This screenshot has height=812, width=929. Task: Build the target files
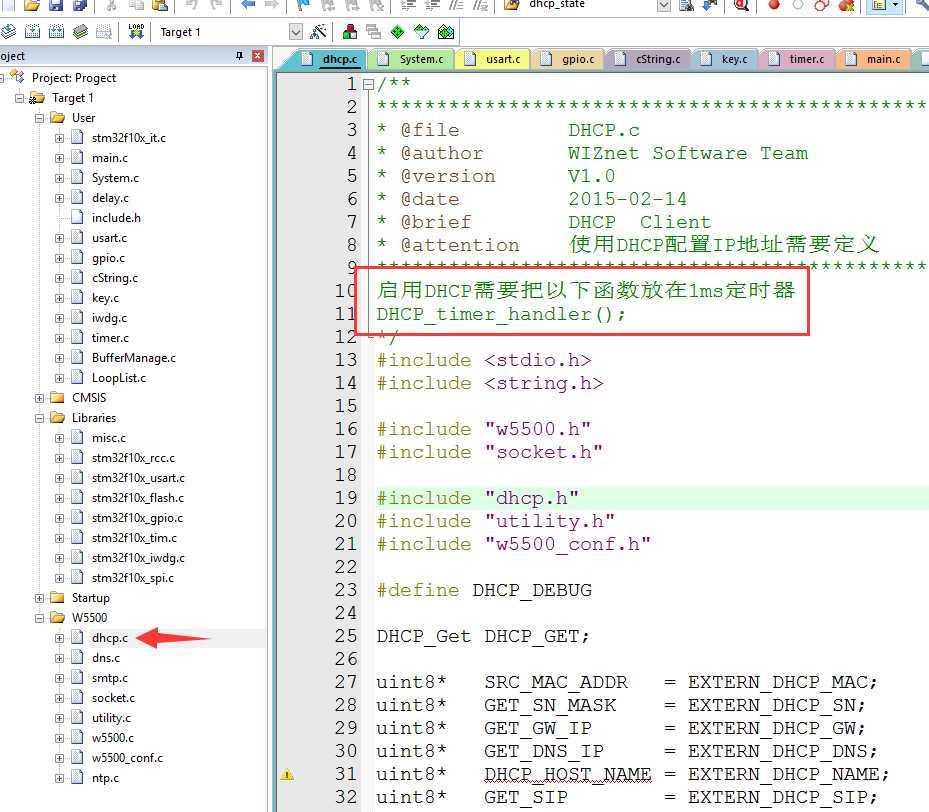pyautogui.click(x=33, y=31)
